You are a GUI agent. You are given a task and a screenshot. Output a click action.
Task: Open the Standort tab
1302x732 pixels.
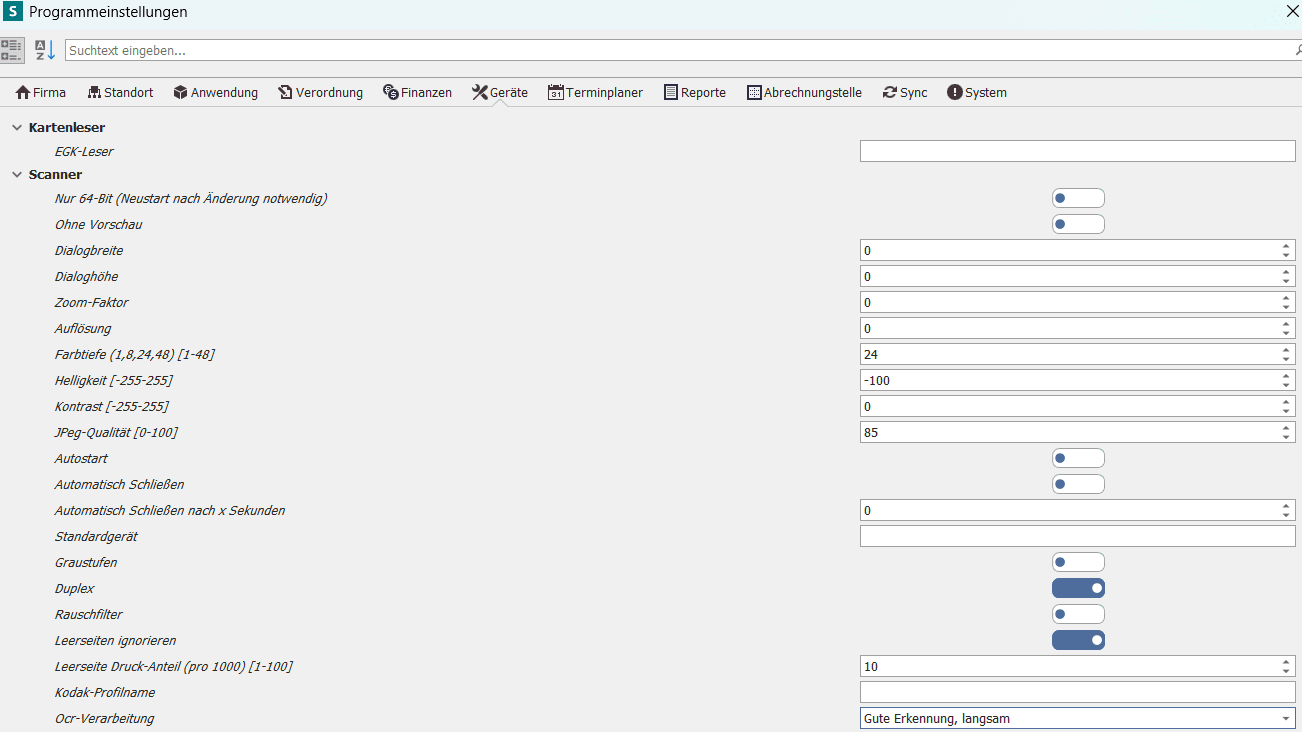click(x=120, y=92)
